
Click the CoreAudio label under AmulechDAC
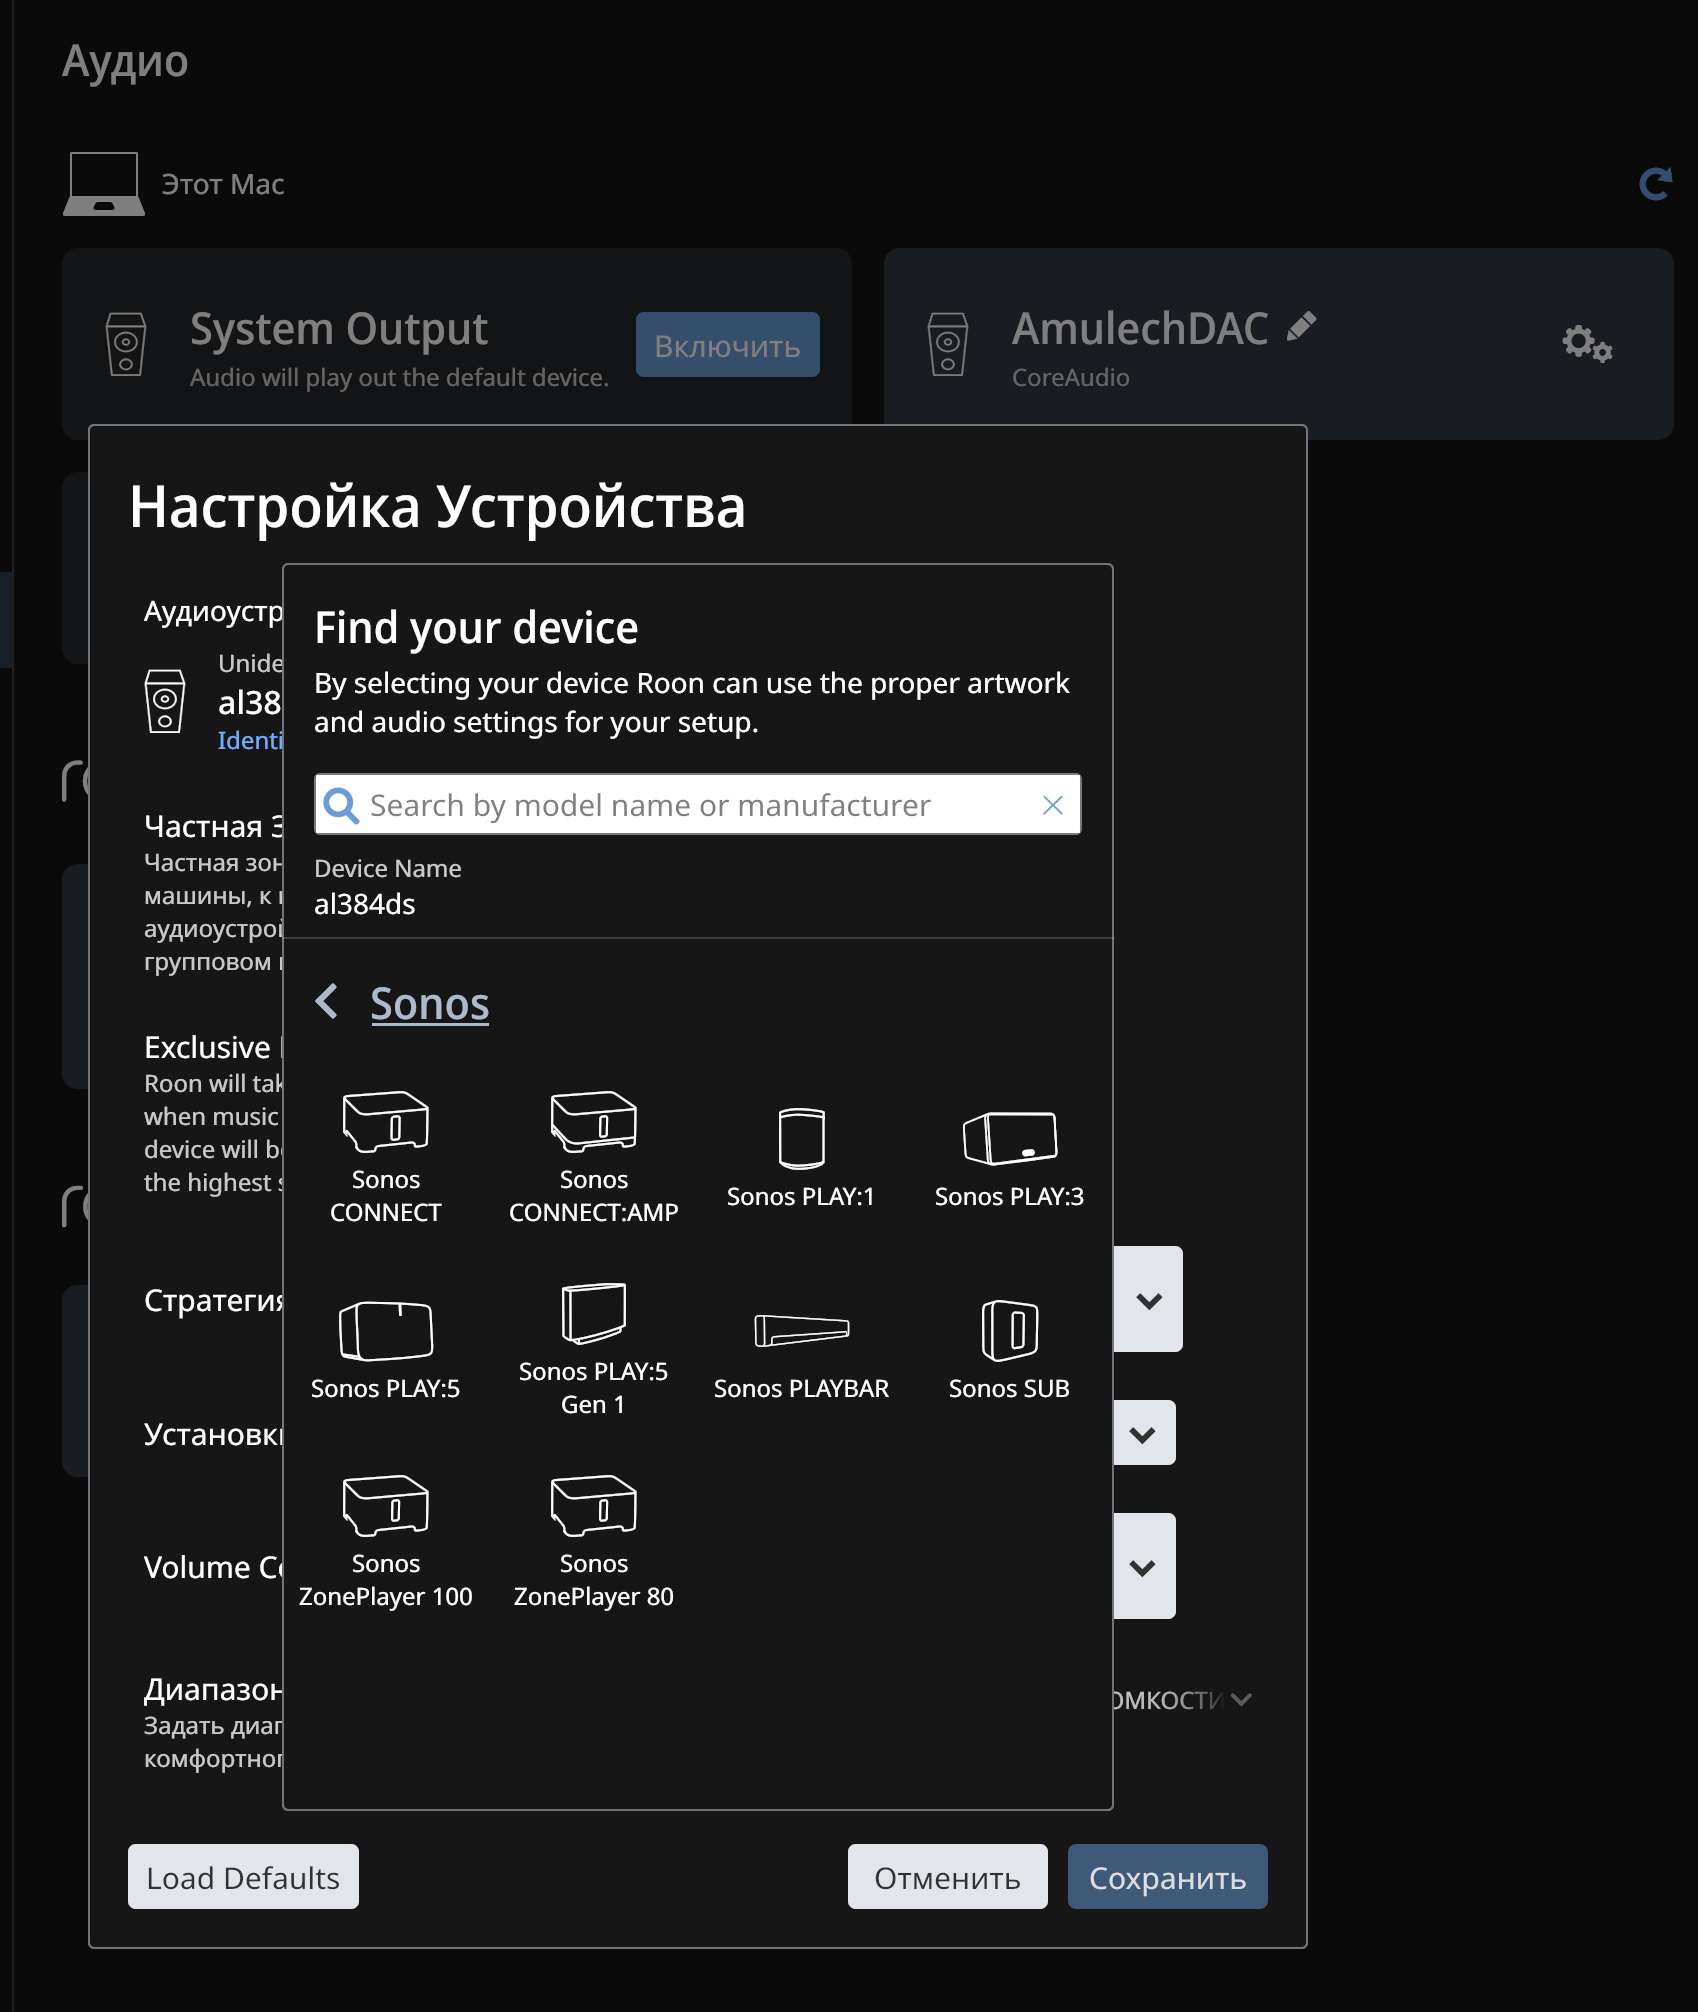coord(1070,377)
